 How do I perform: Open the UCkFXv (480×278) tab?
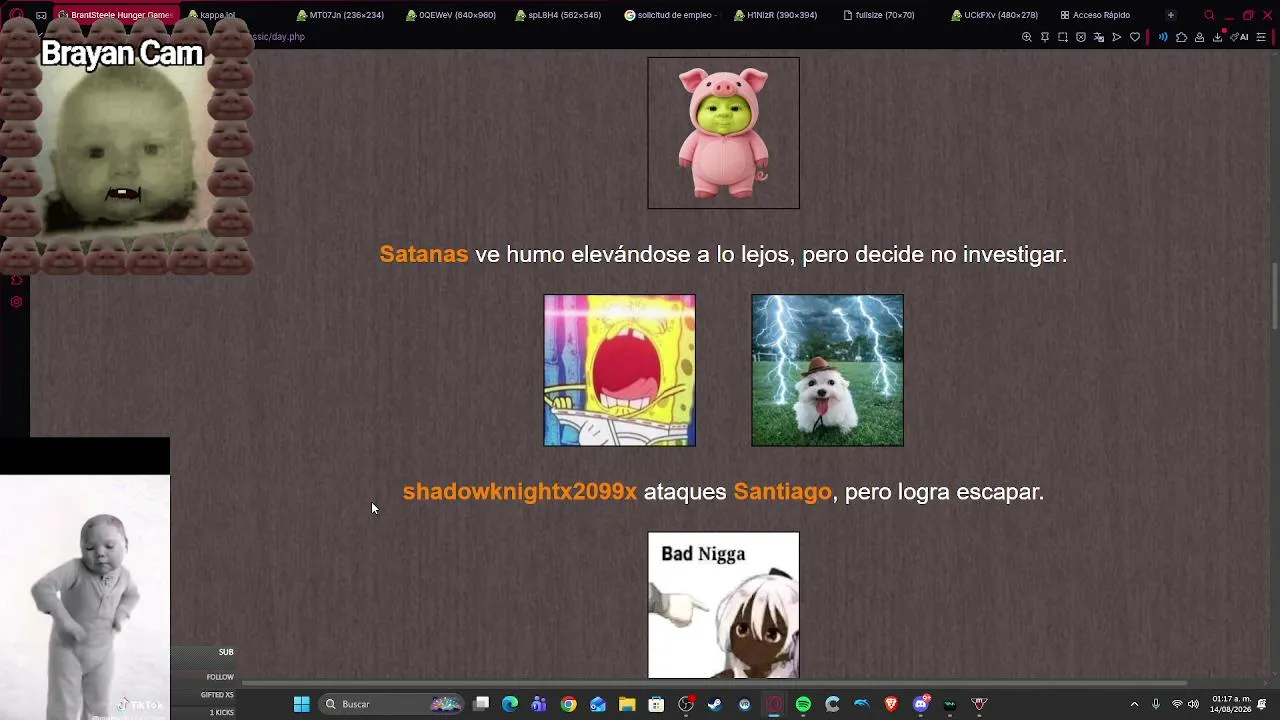(995, 15)
